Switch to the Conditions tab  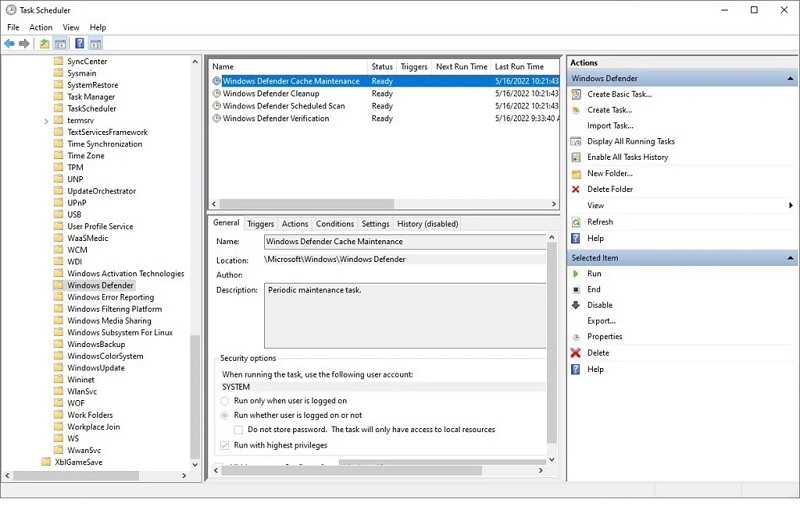335,224
